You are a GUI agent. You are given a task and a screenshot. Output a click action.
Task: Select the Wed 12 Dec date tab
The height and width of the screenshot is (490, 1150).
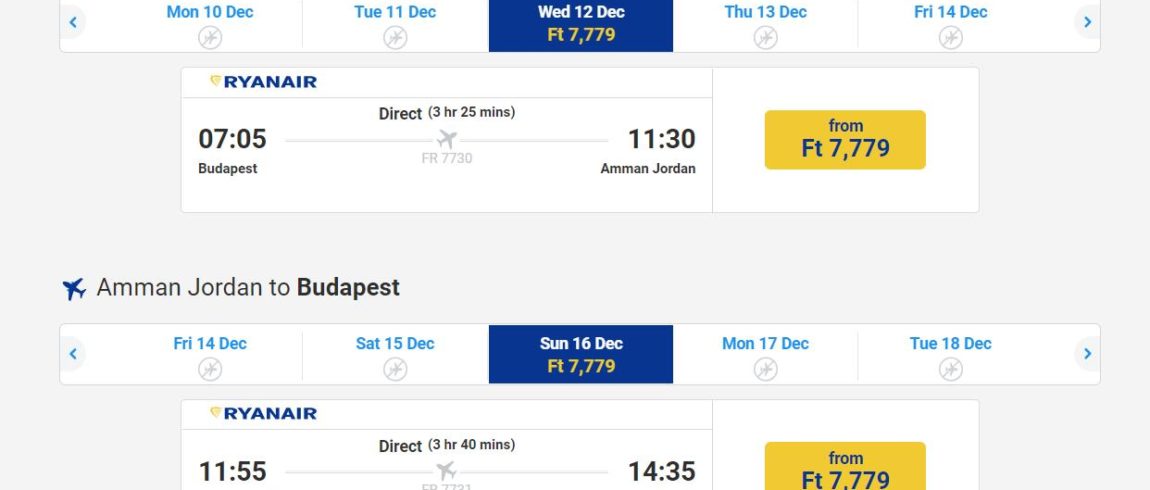(581, 25)
